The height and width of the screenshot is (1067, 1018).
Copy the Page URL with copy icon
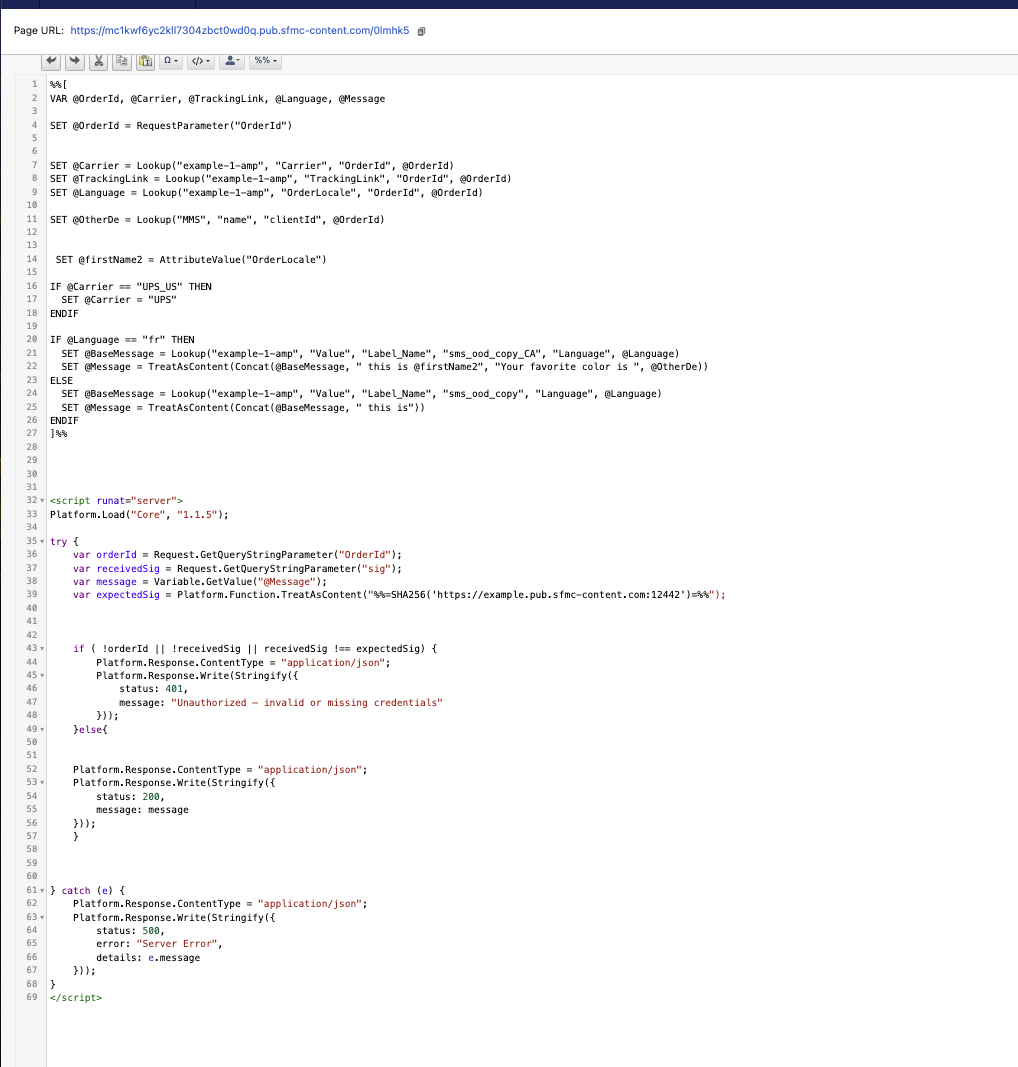point(421,31)
